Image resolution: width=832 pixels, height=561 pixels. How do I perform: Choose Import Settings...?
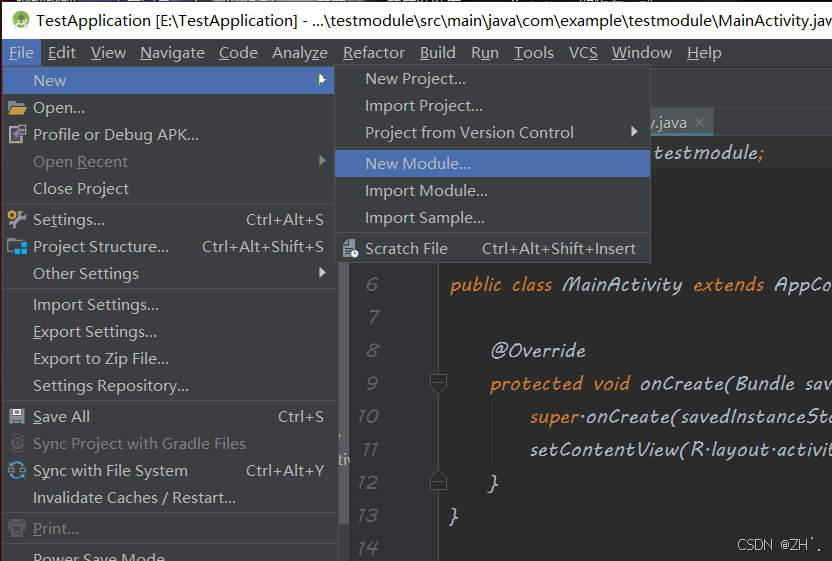click(169, 305)
